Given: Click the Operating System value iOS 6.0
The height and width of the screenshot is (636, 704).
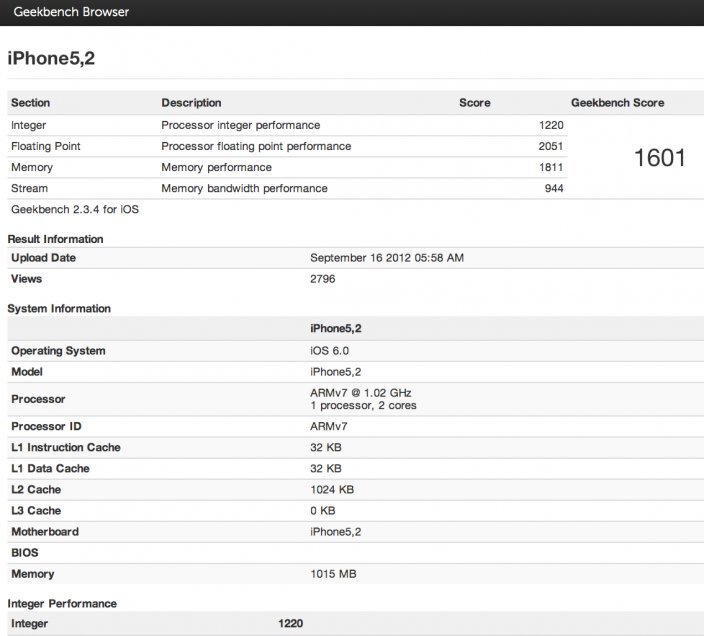Looking at the screenshot, I should click(329, 351).
